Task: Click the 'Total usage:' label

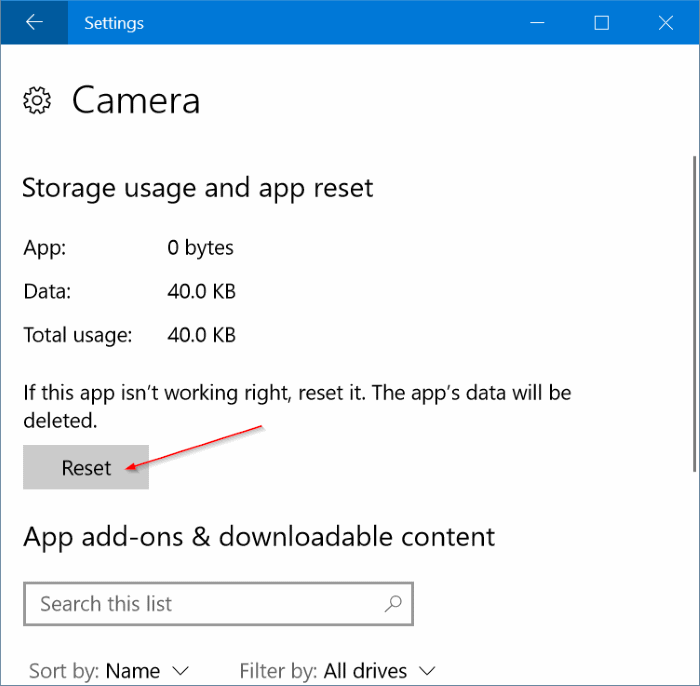Action: click(x=78, y=335)
